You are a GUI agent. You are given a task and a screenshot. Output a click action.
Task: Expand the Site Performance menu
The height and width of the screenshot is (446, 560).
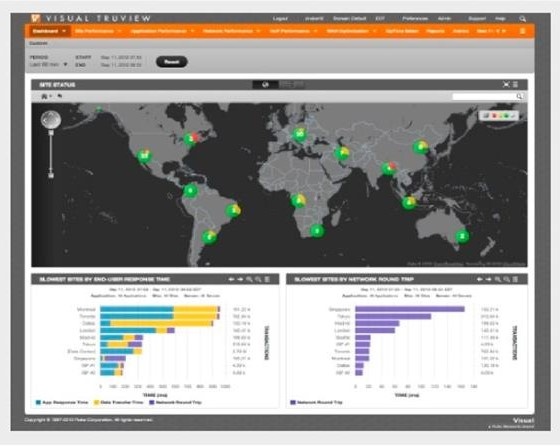click(98, 31)
